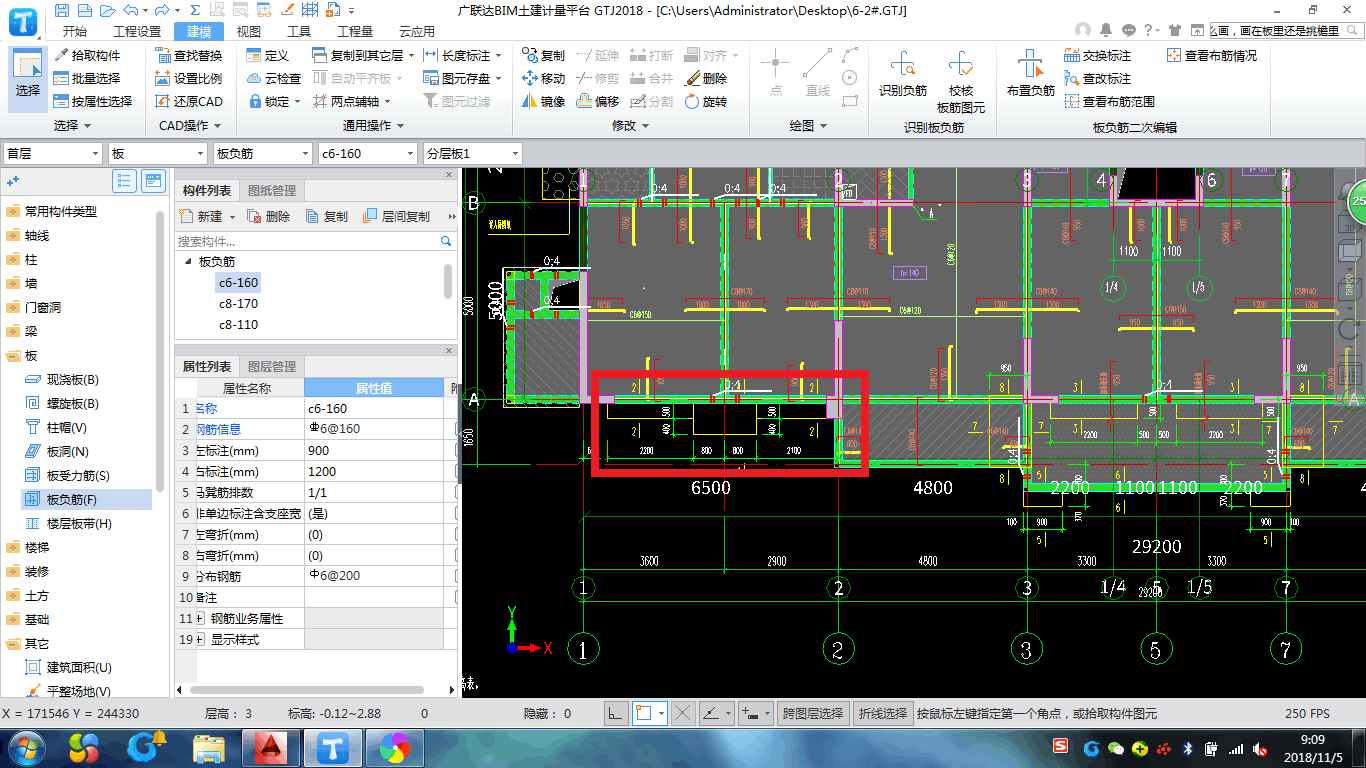
Task: Click the 交换标注 swap annotation tool
Action: tap(1098, 56)
